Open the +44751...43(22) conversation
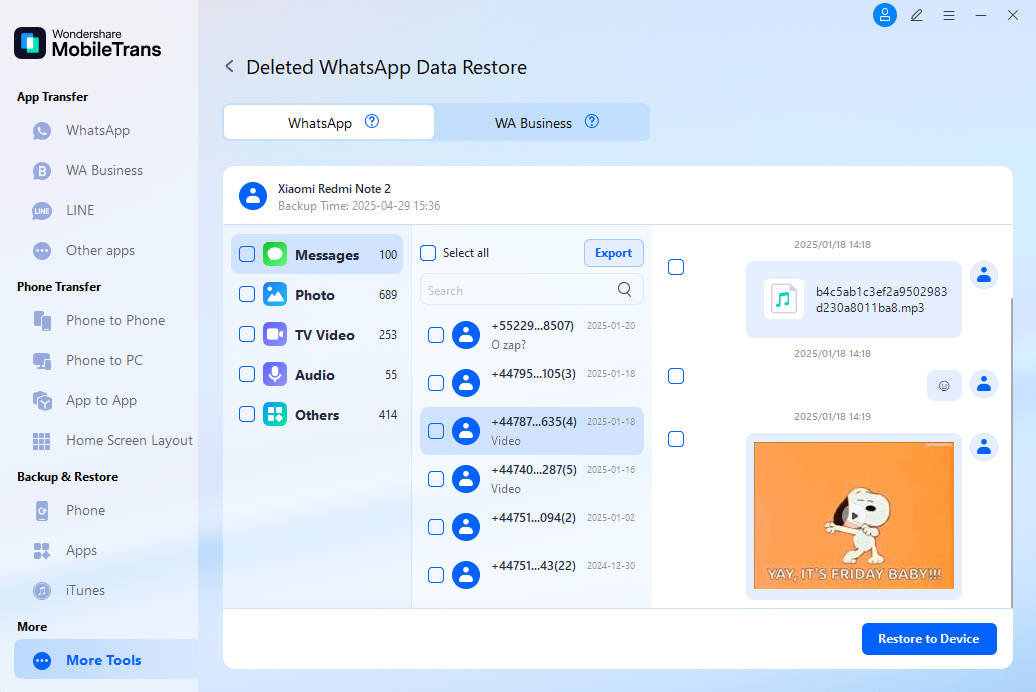This screenshot has width=1036, height=692. 532,575
